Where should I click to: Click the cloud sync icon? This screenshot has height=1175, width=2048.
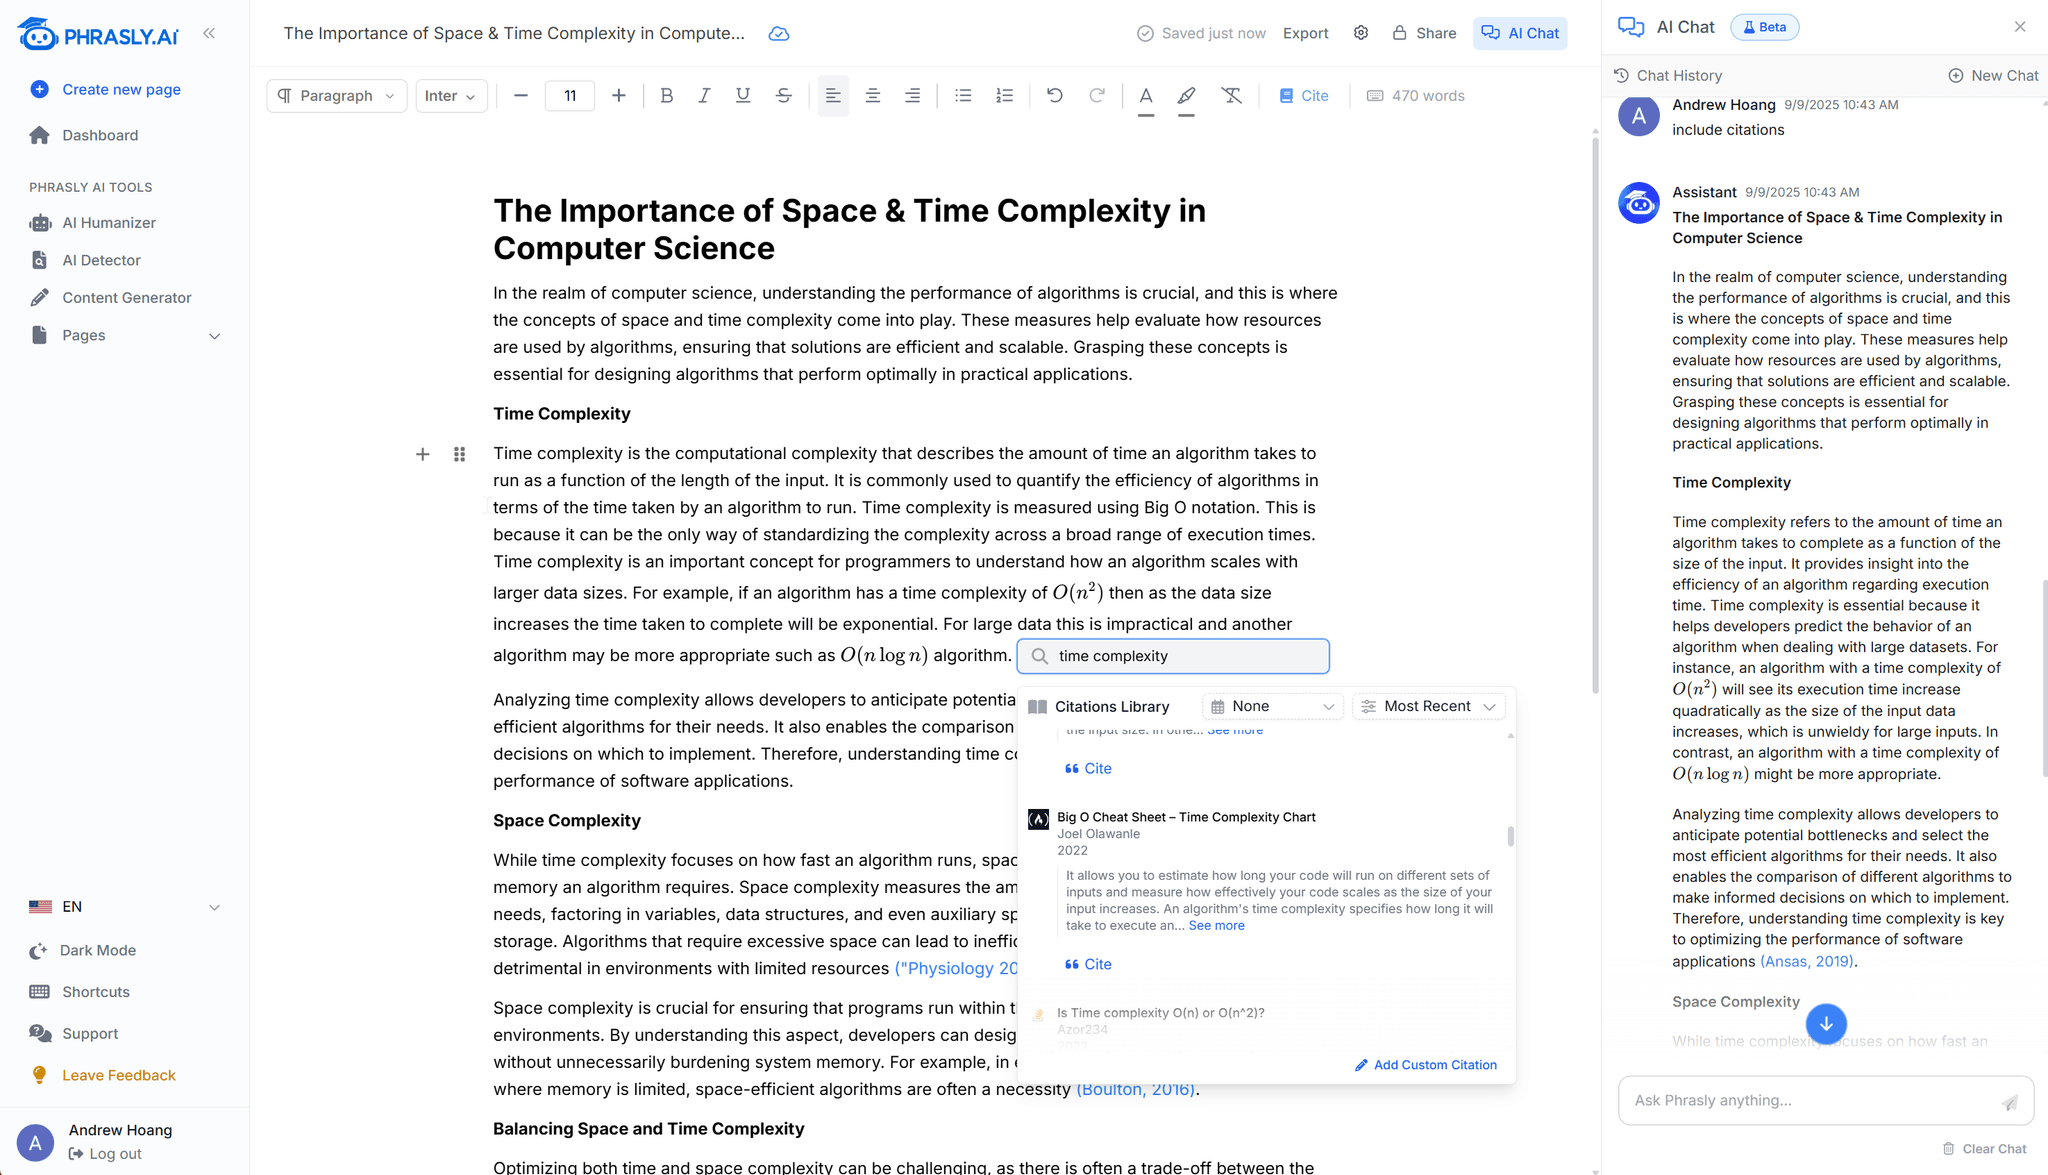point(779,34)
